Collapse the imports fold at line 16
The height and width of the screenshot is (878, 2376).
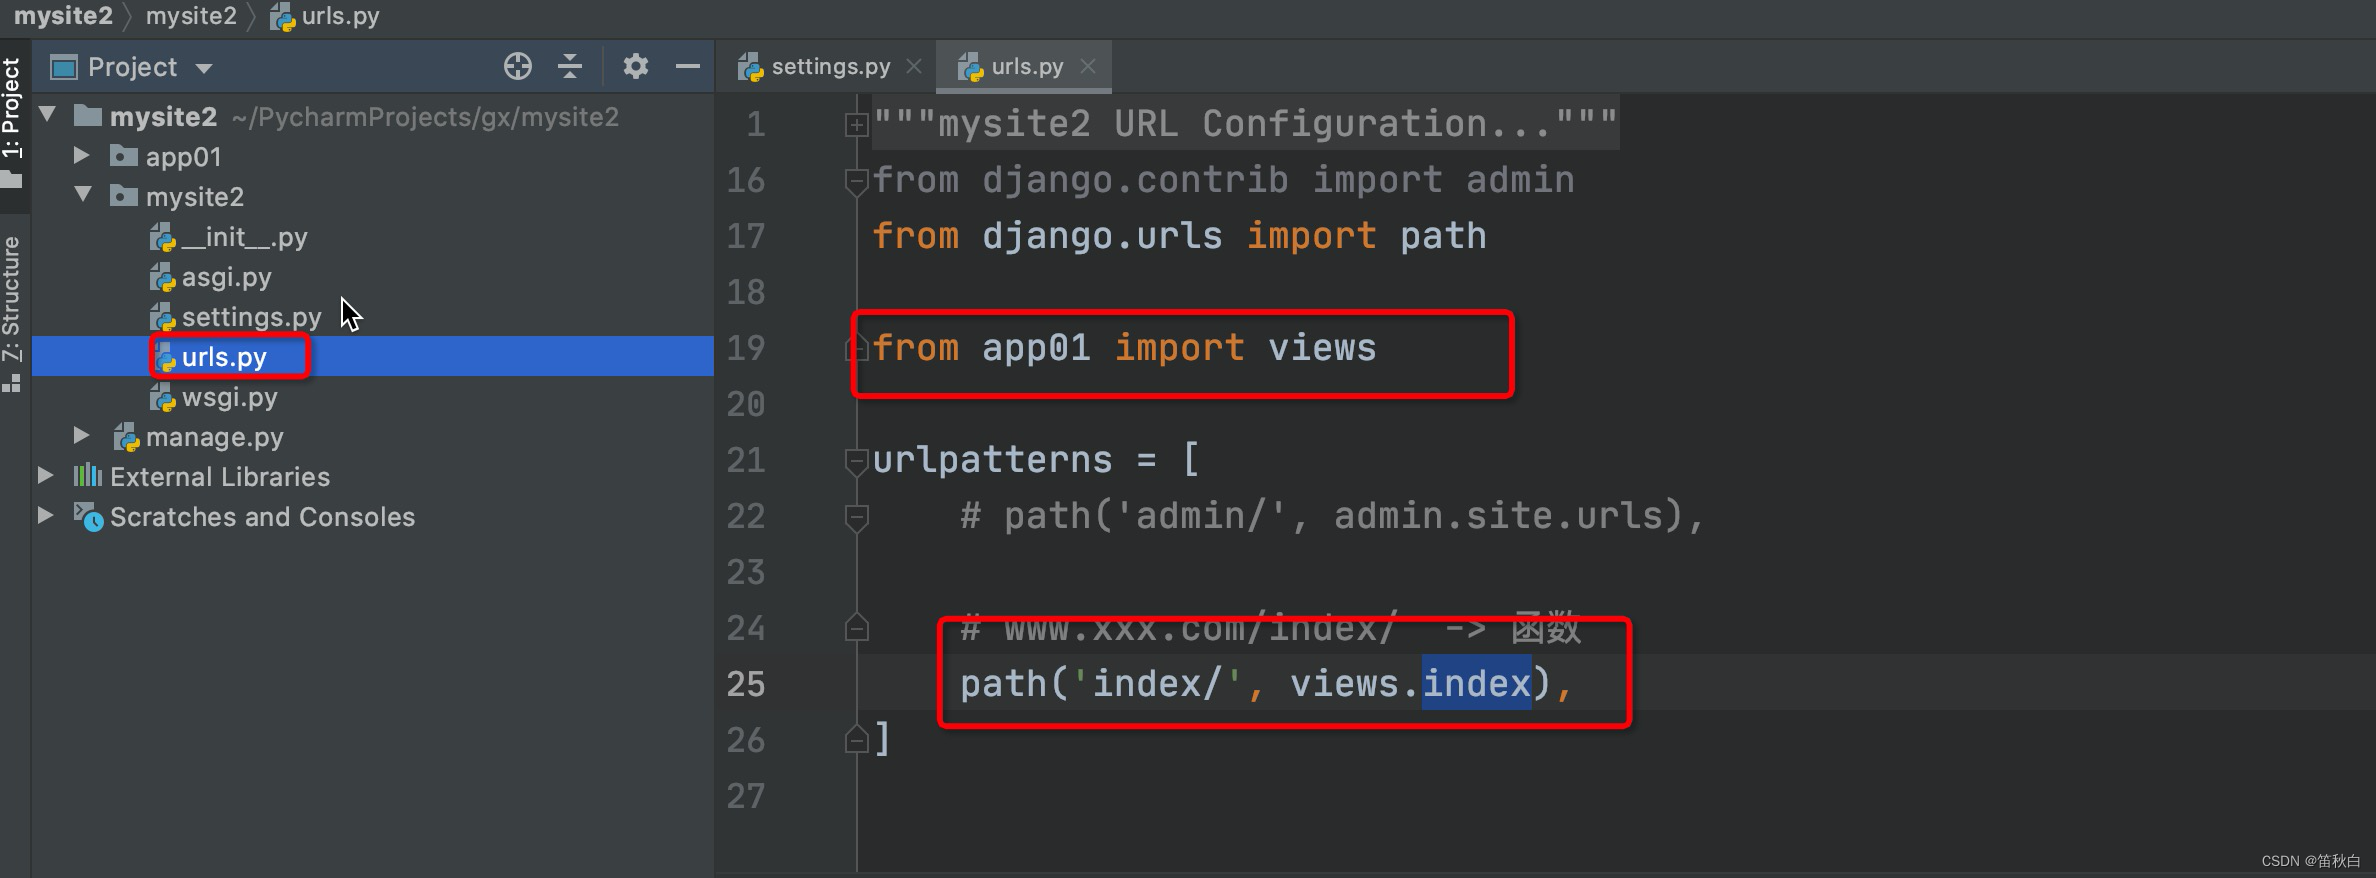[856, 182]
